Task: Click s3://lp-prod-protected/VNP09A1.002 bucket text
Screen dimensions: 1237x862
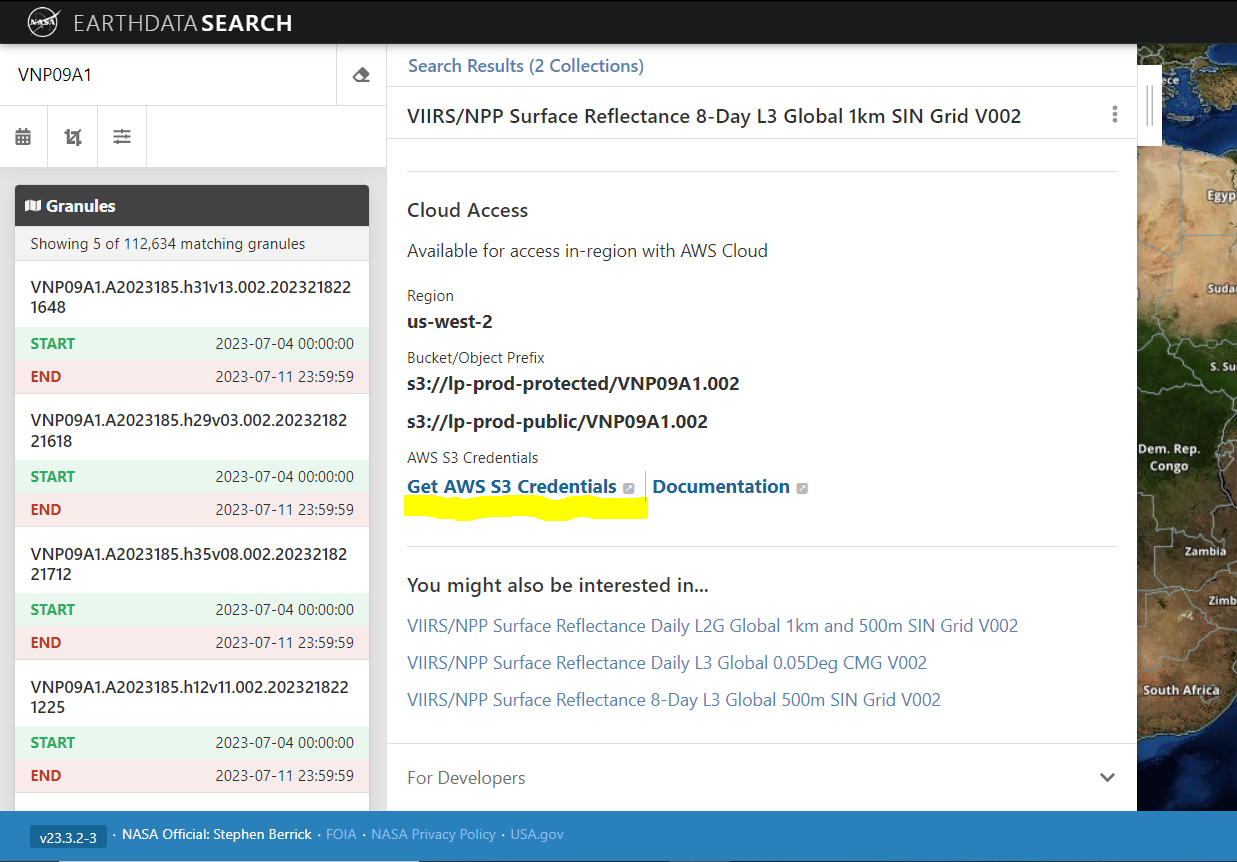Action: point(573,383)
